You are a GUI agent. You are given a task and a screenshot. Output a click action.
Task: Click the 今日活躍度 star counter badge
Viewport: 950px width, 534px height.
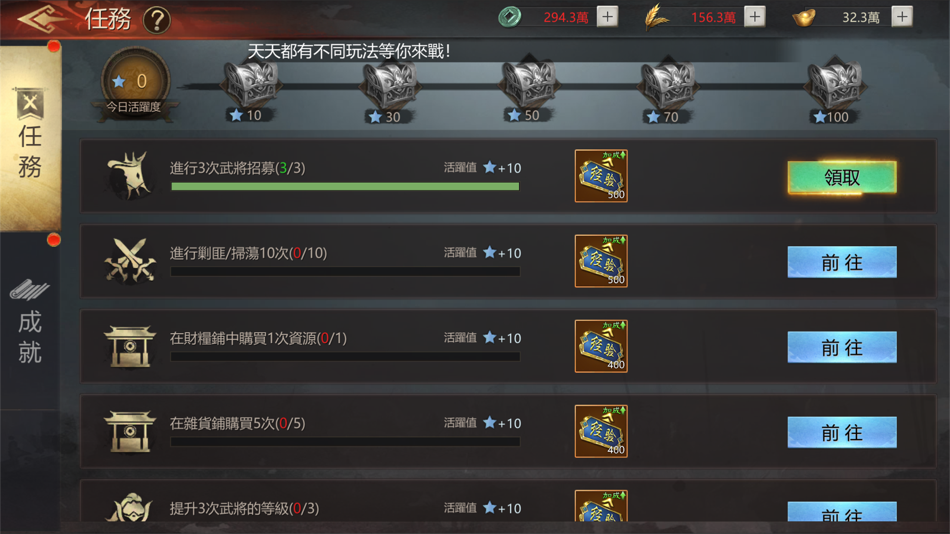pyautogui.click(x=135, y=85)
